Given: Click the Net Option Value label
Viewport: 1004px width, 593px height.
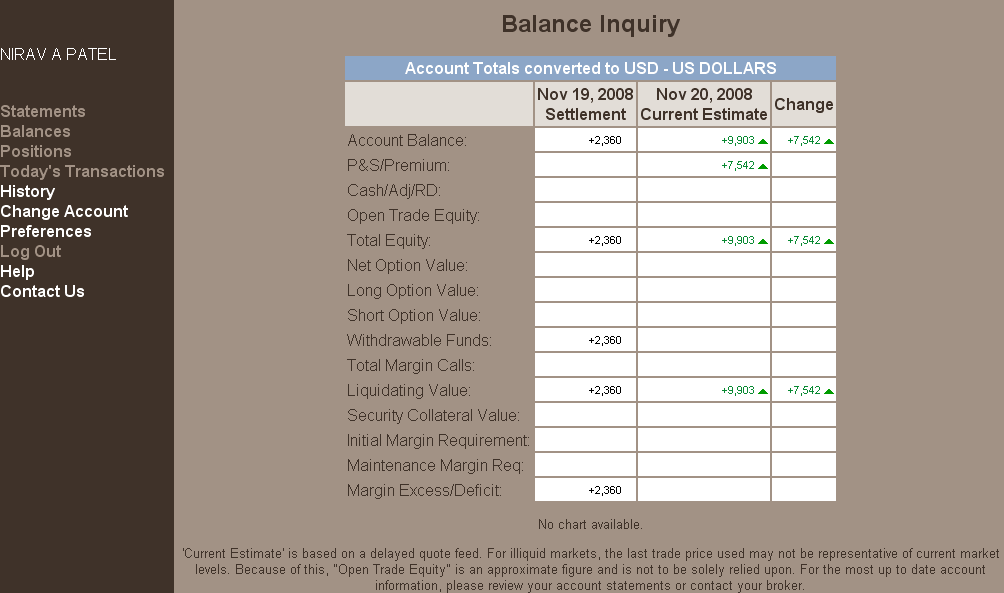Looking at the screenshot, I should point(407,265).
